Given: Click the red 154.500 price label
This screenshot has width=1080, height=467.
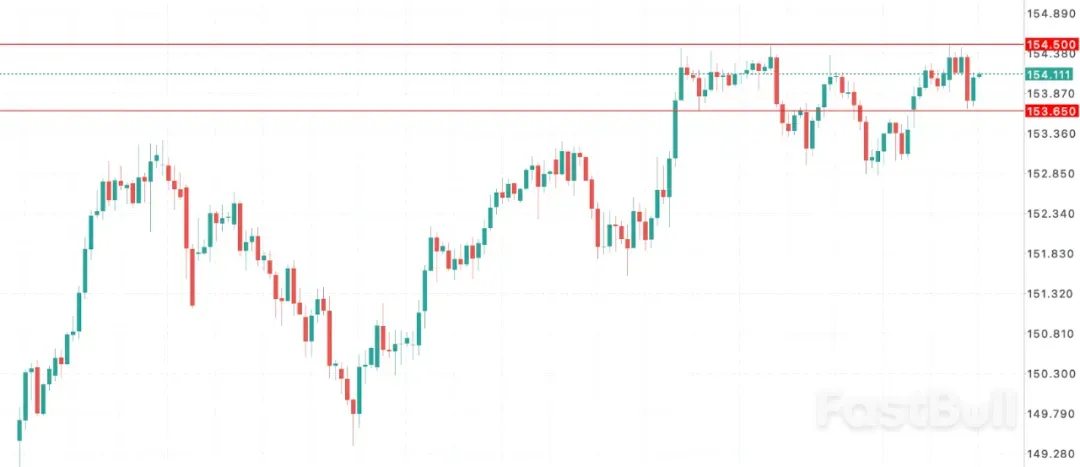Looking at the screenshot, I should pos(1050,45).
